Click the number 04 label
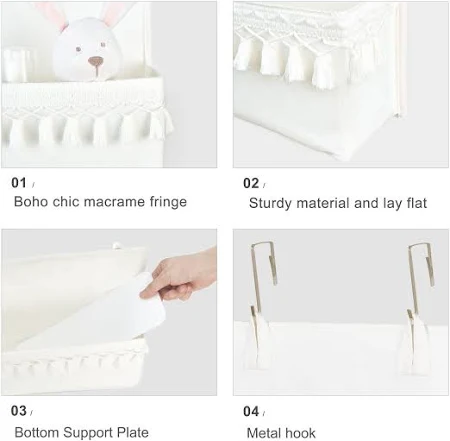The image size is (450, 441). coord(251,411)
